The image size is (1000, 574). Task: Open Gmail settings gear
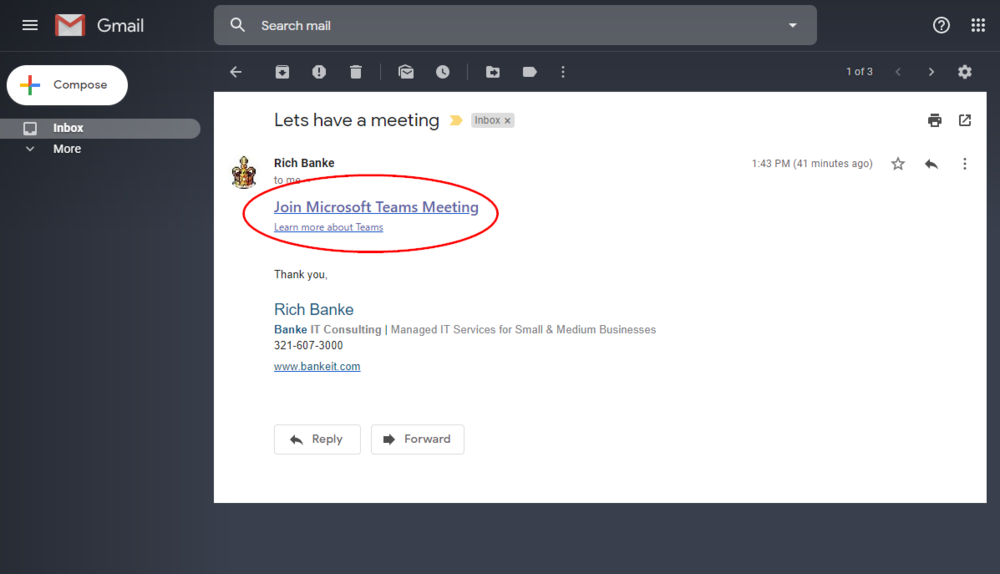(965, 72)
